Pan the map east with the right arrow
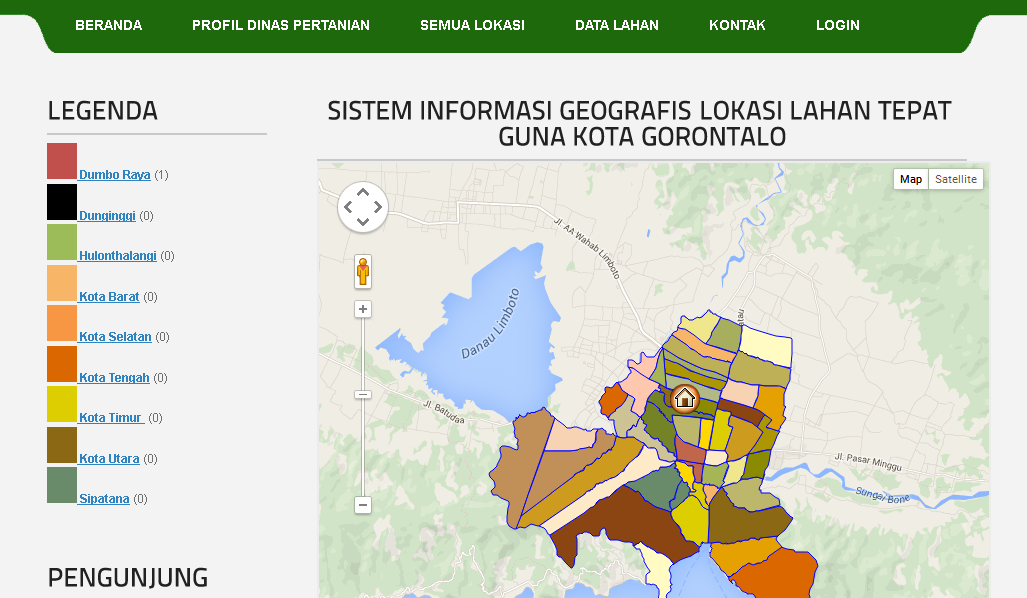Screen dimensions: 1027x598 [378, 207]
